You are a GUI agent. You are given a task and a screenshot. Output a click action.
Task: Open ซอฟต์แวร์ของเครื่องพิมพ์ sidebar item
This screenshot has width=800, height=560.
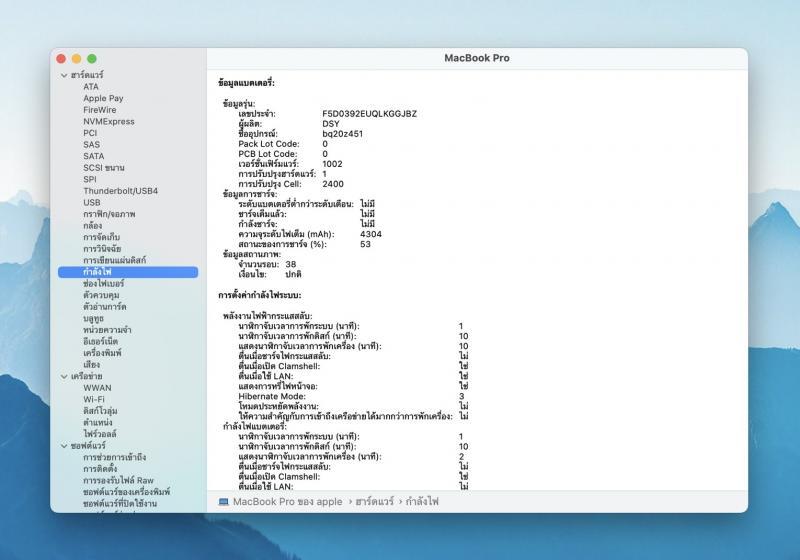tap(127, 492)
